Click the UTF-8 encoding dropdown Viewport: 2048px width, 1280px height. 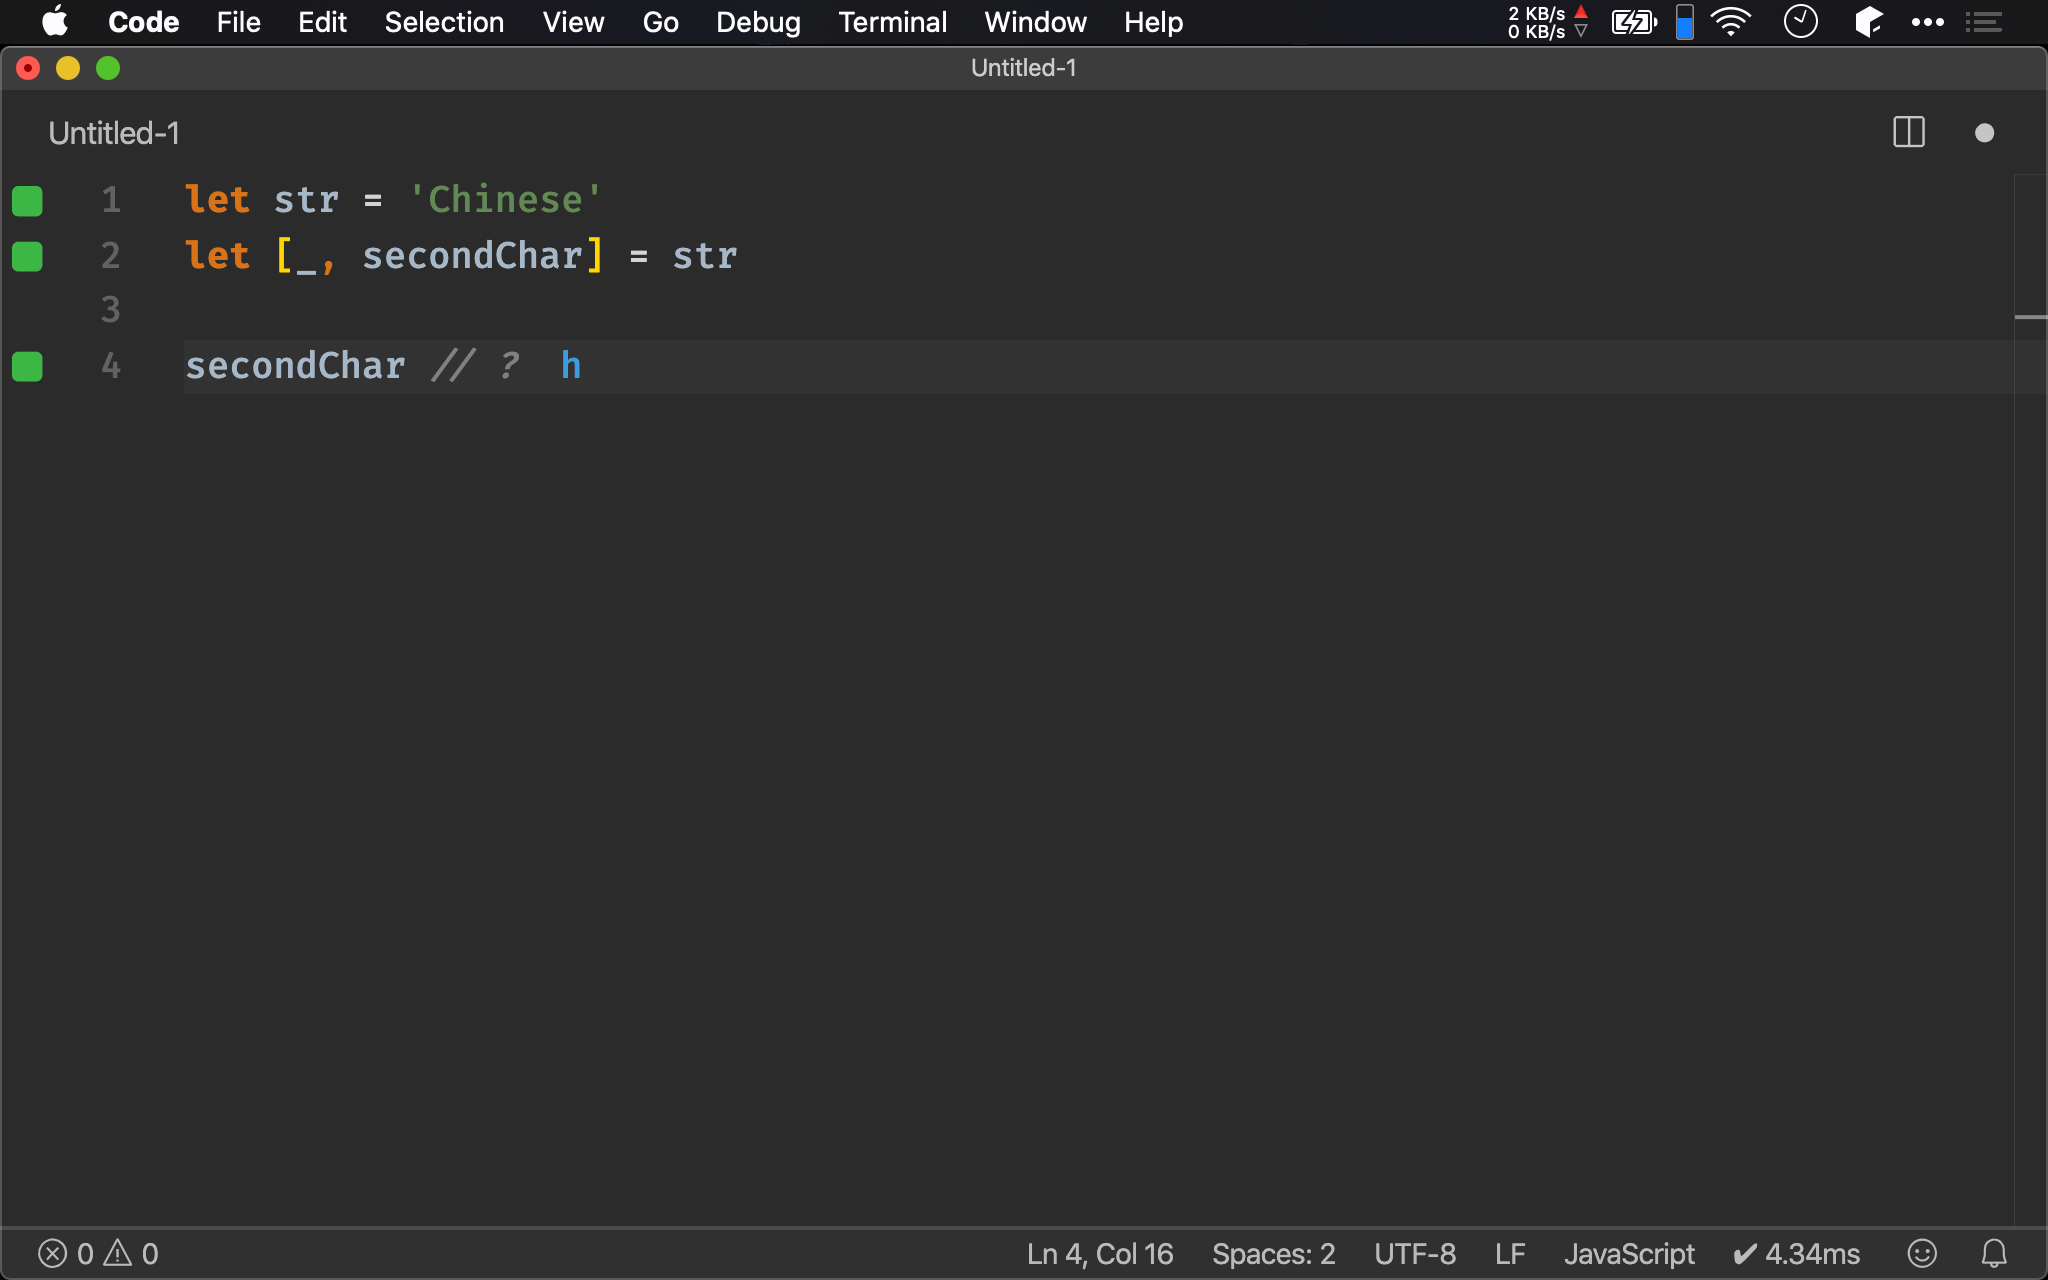pyautogui.click(x=1415, y=1253)
